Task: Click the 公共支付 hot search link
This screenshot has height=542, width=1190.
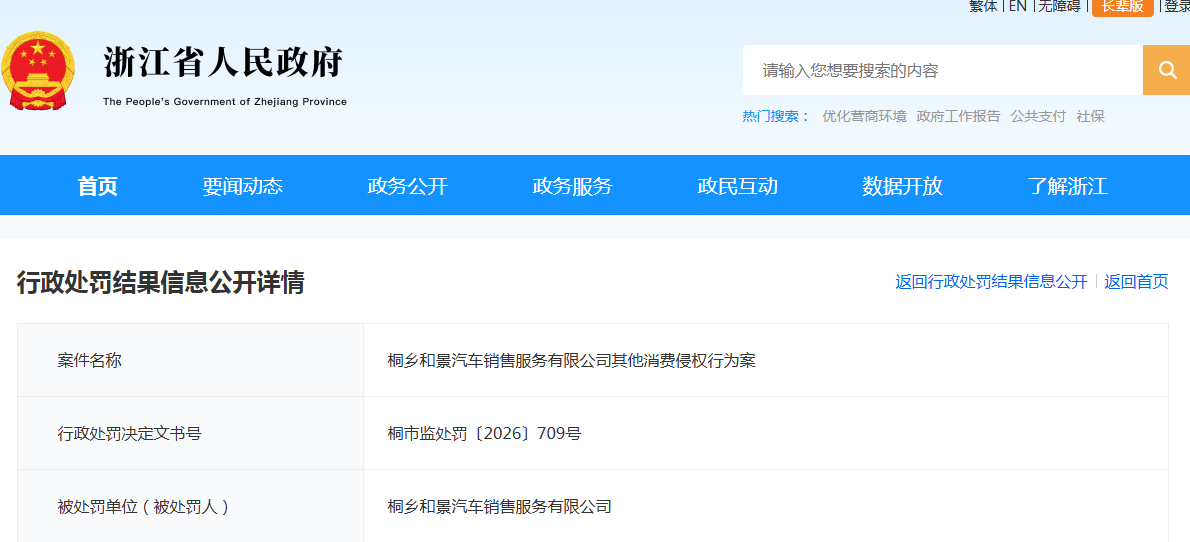Action: (1038, 116)
